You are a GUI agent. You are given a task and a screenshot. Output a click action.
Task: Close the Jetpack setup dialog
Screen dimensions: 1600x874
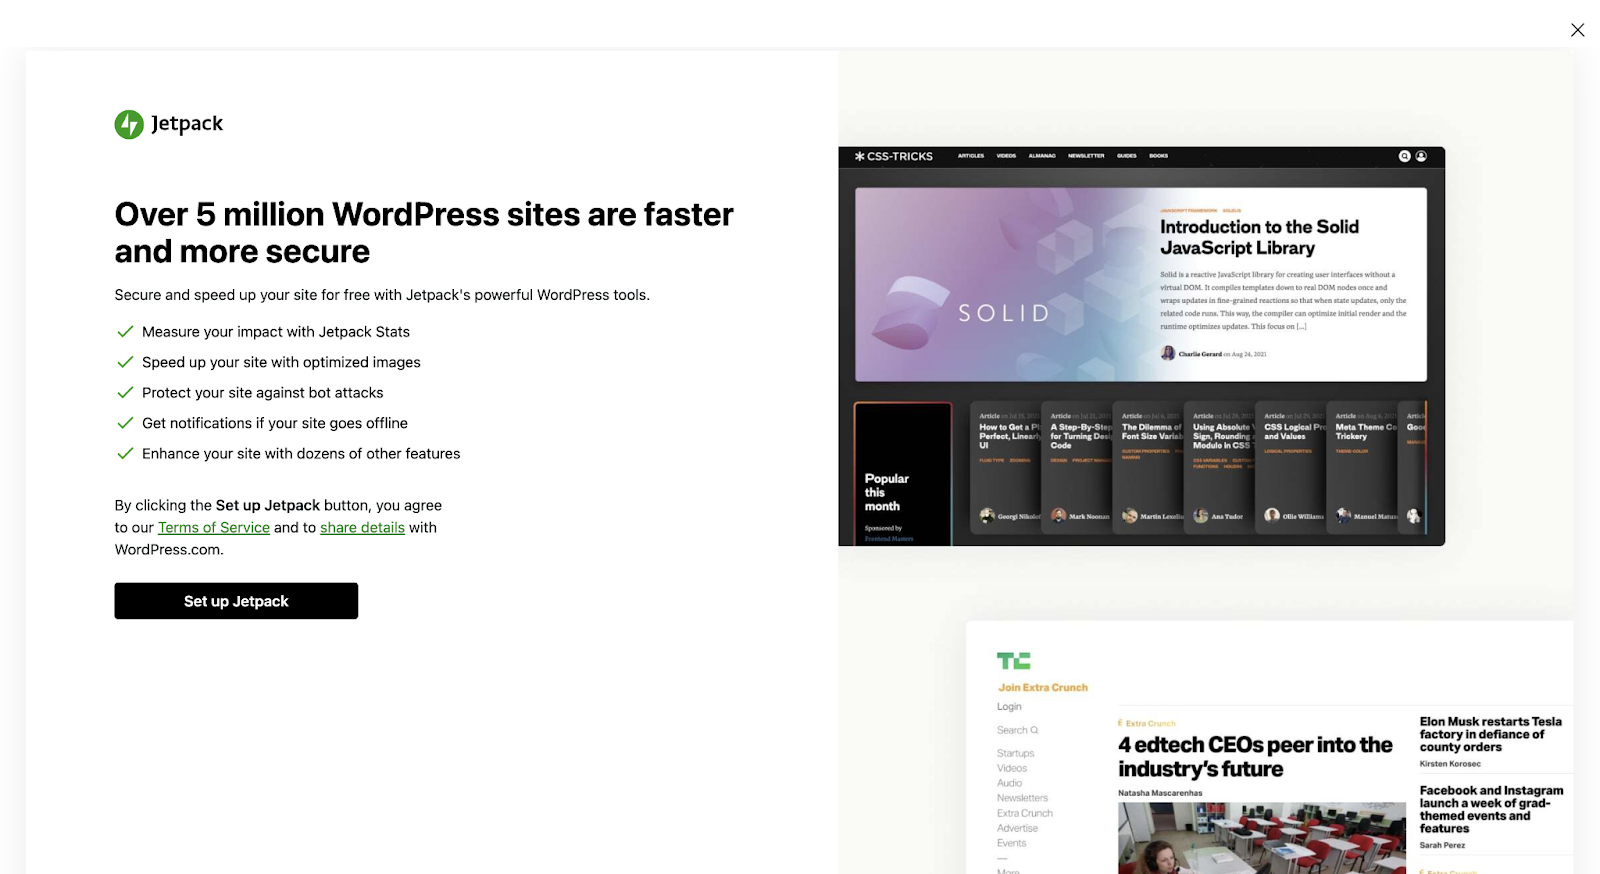[1577, 30]
